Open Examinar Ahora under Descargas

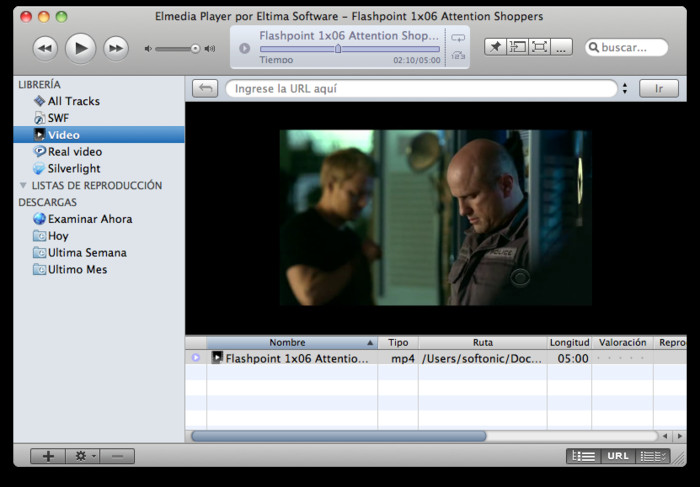99,219
